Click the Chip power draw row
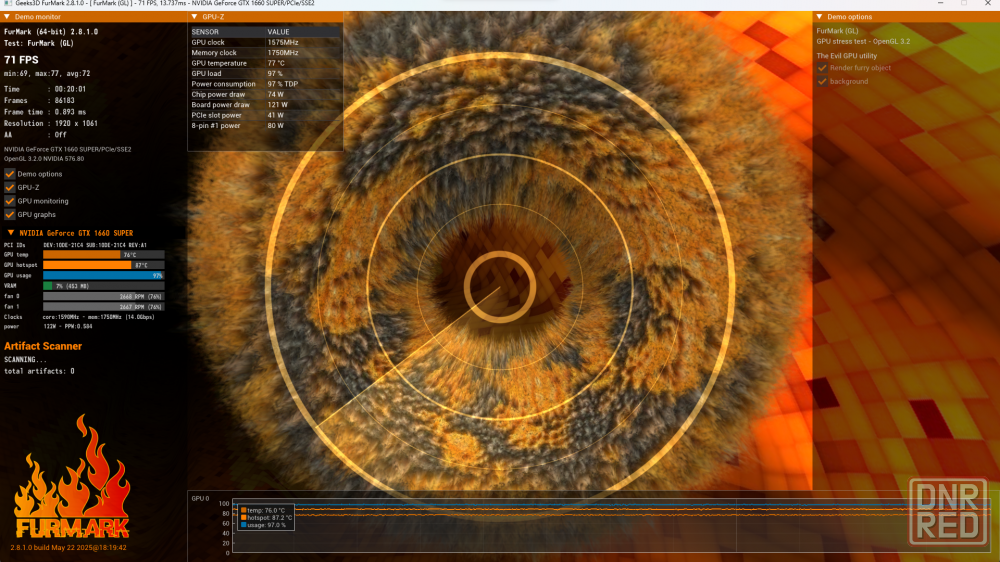1000x562 pixels. (x=265, y=94)
